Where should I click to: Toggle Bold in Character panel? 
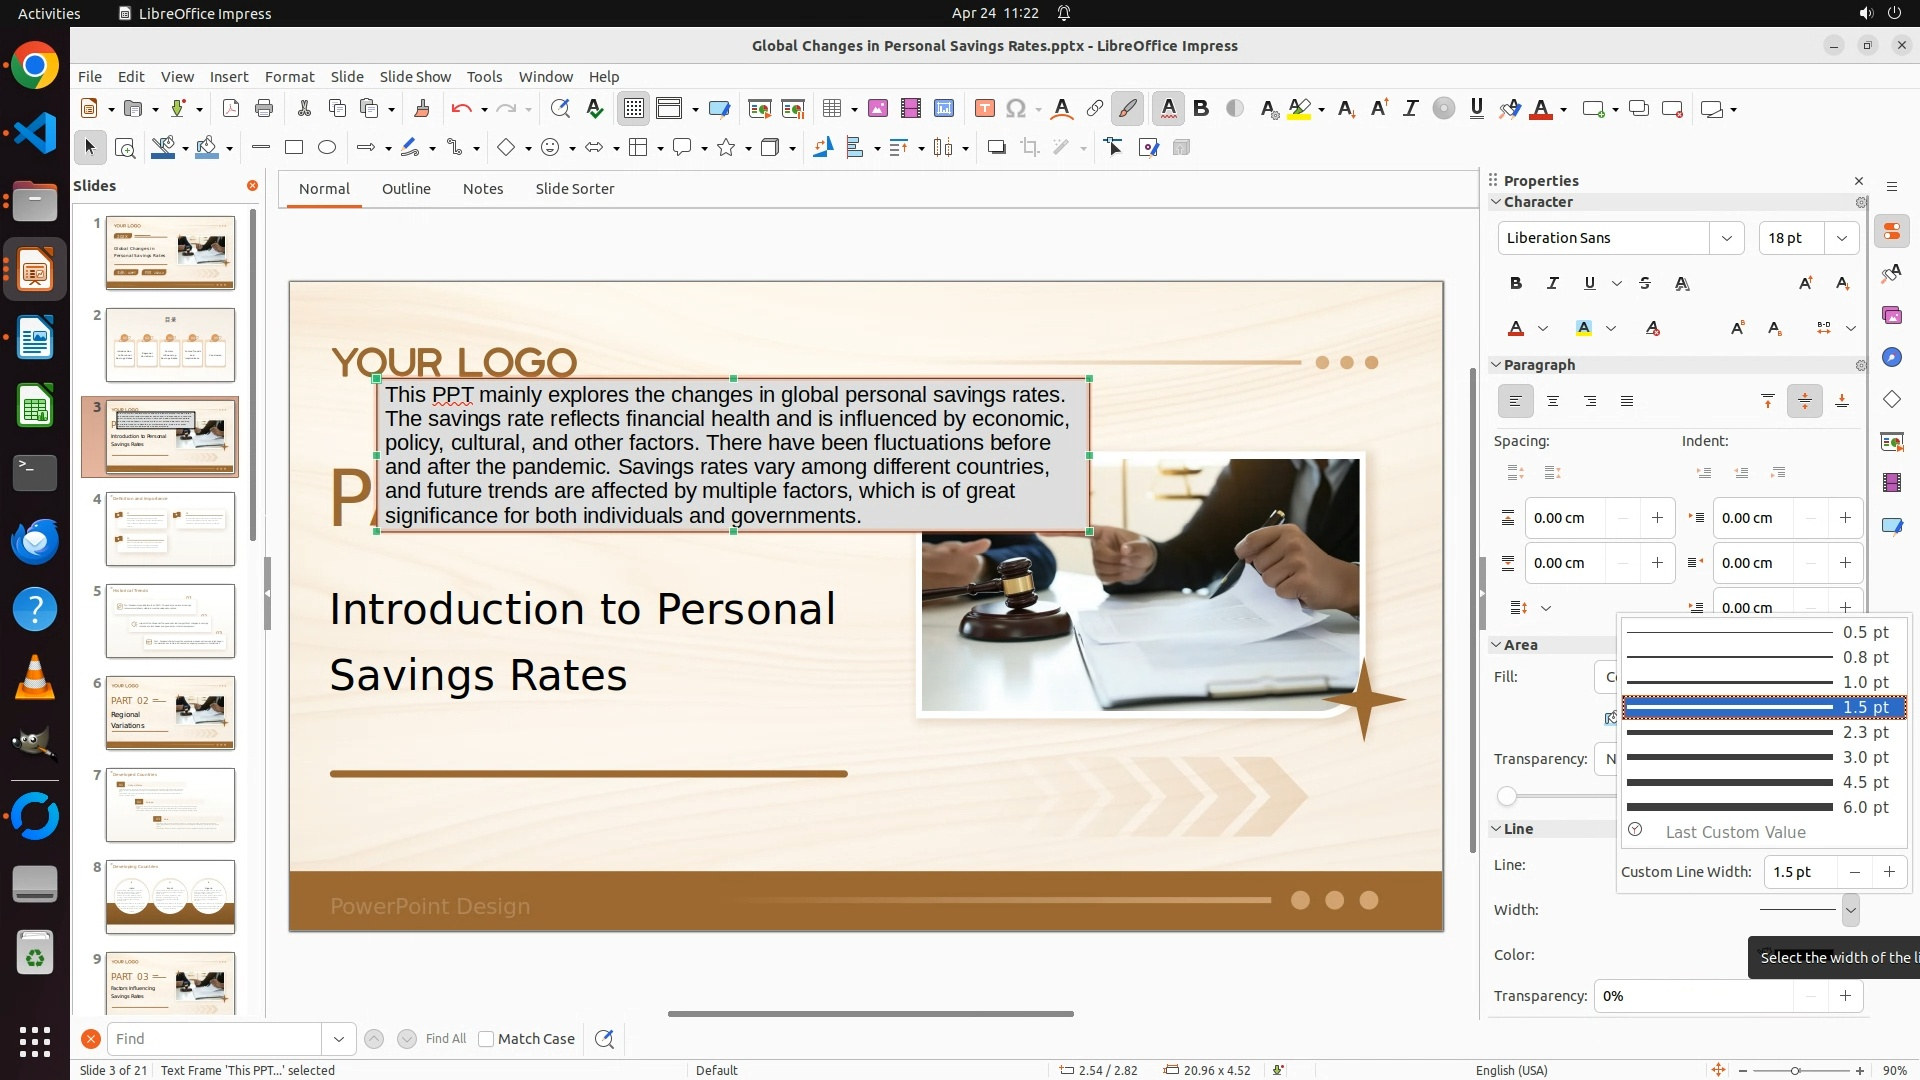[x=1516, y=284]
